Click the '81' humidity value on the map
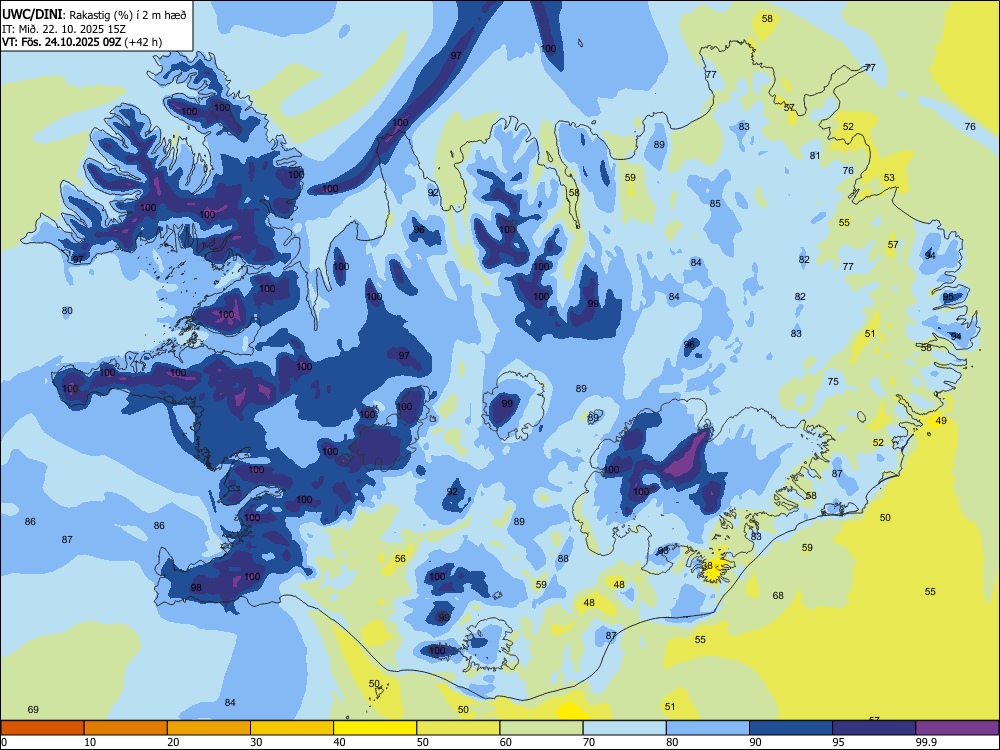Image resolution: width=1000 pixels, height=750 pixels. click(815, 156)
